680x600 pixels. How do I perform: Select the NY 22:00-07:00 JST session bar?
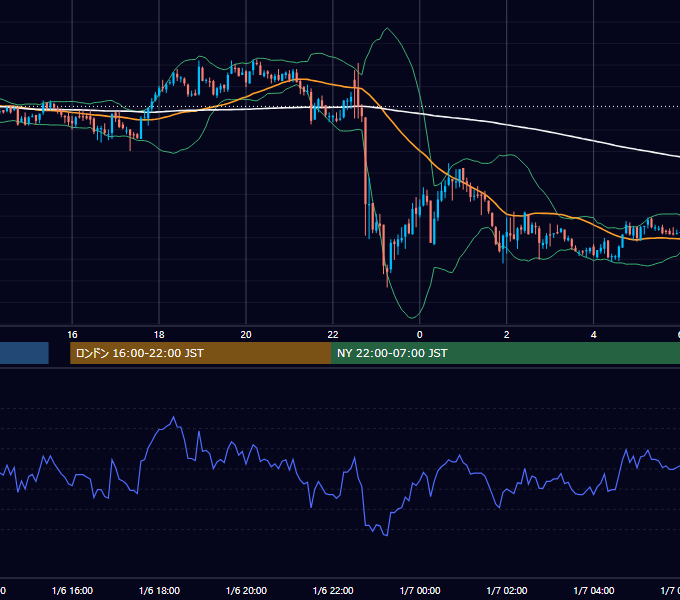pyautogui.click(x=505, y=353)
